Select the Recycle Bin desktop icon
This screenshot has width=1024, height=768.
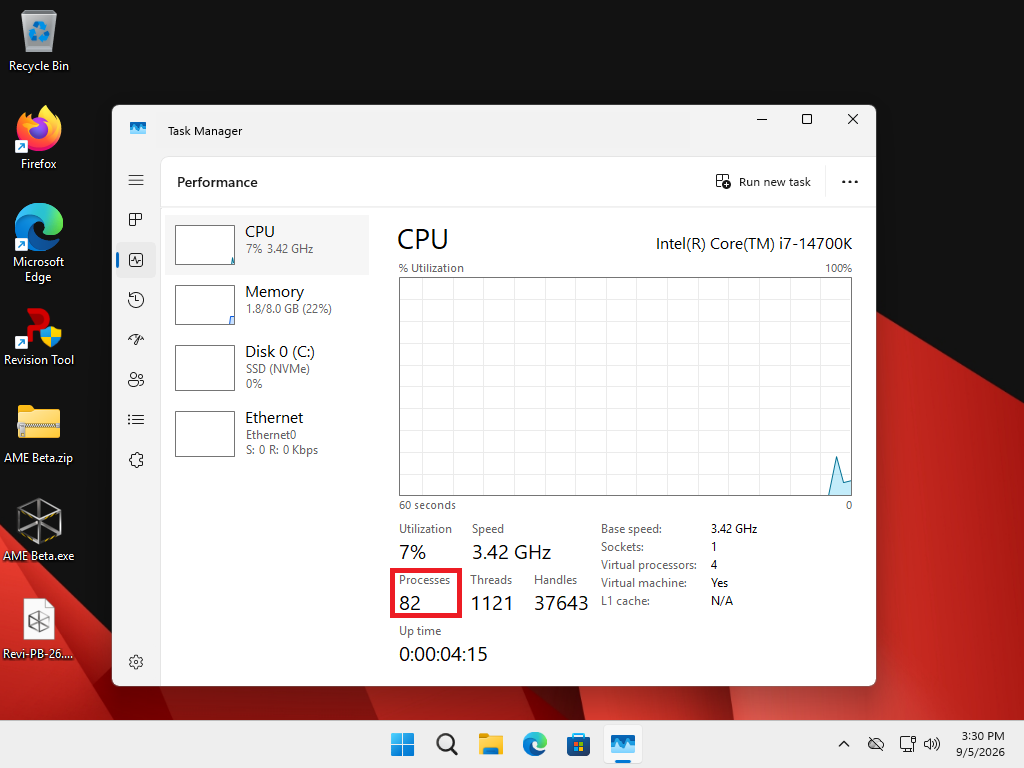pos(39,42)
